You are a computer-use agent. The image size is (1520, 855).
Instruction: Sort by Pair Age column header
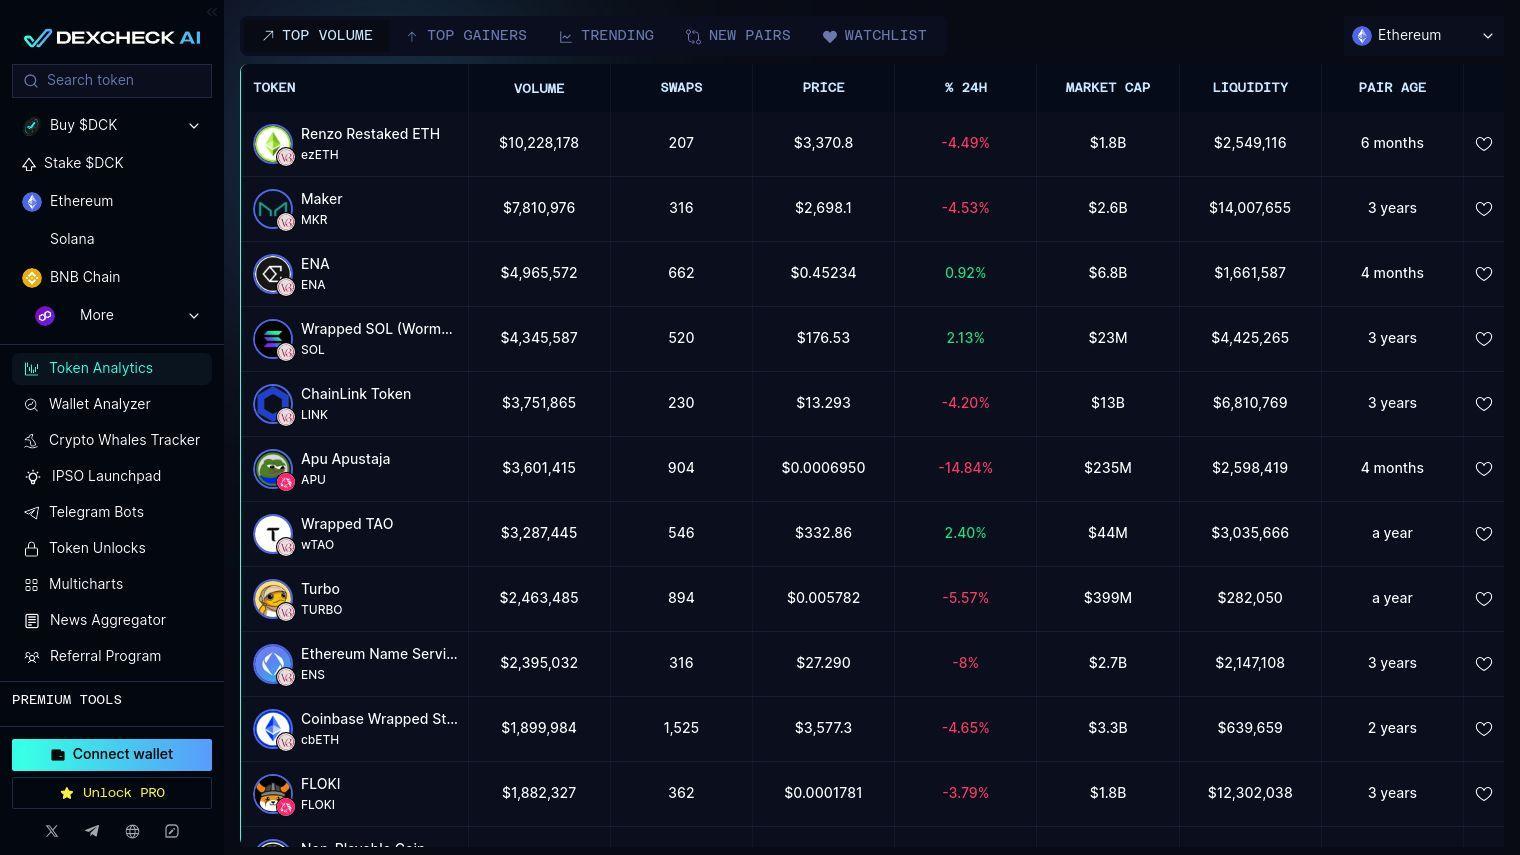coord(1392,88)
